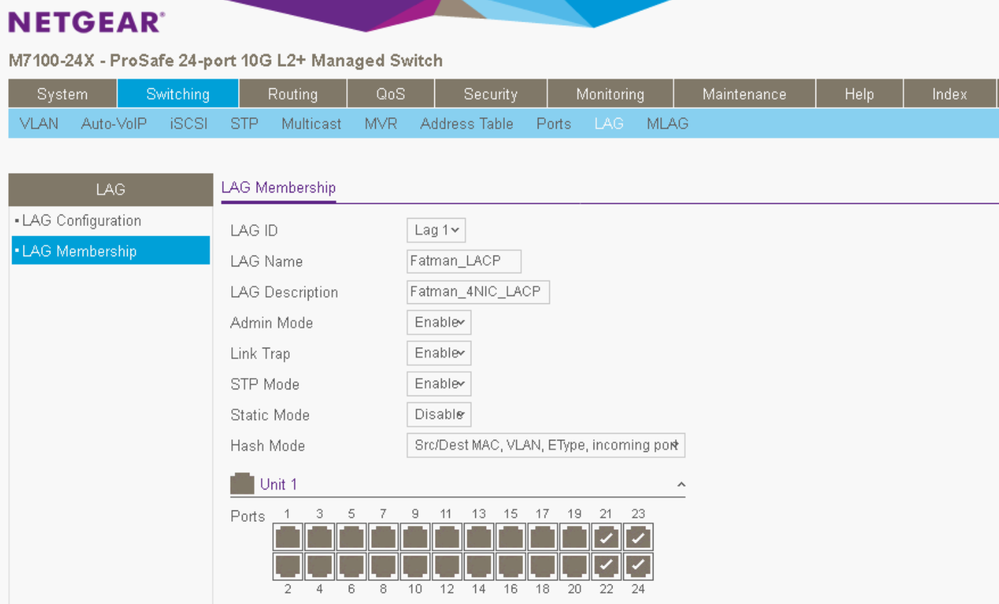Open the QoS tab

coord(391,94)
